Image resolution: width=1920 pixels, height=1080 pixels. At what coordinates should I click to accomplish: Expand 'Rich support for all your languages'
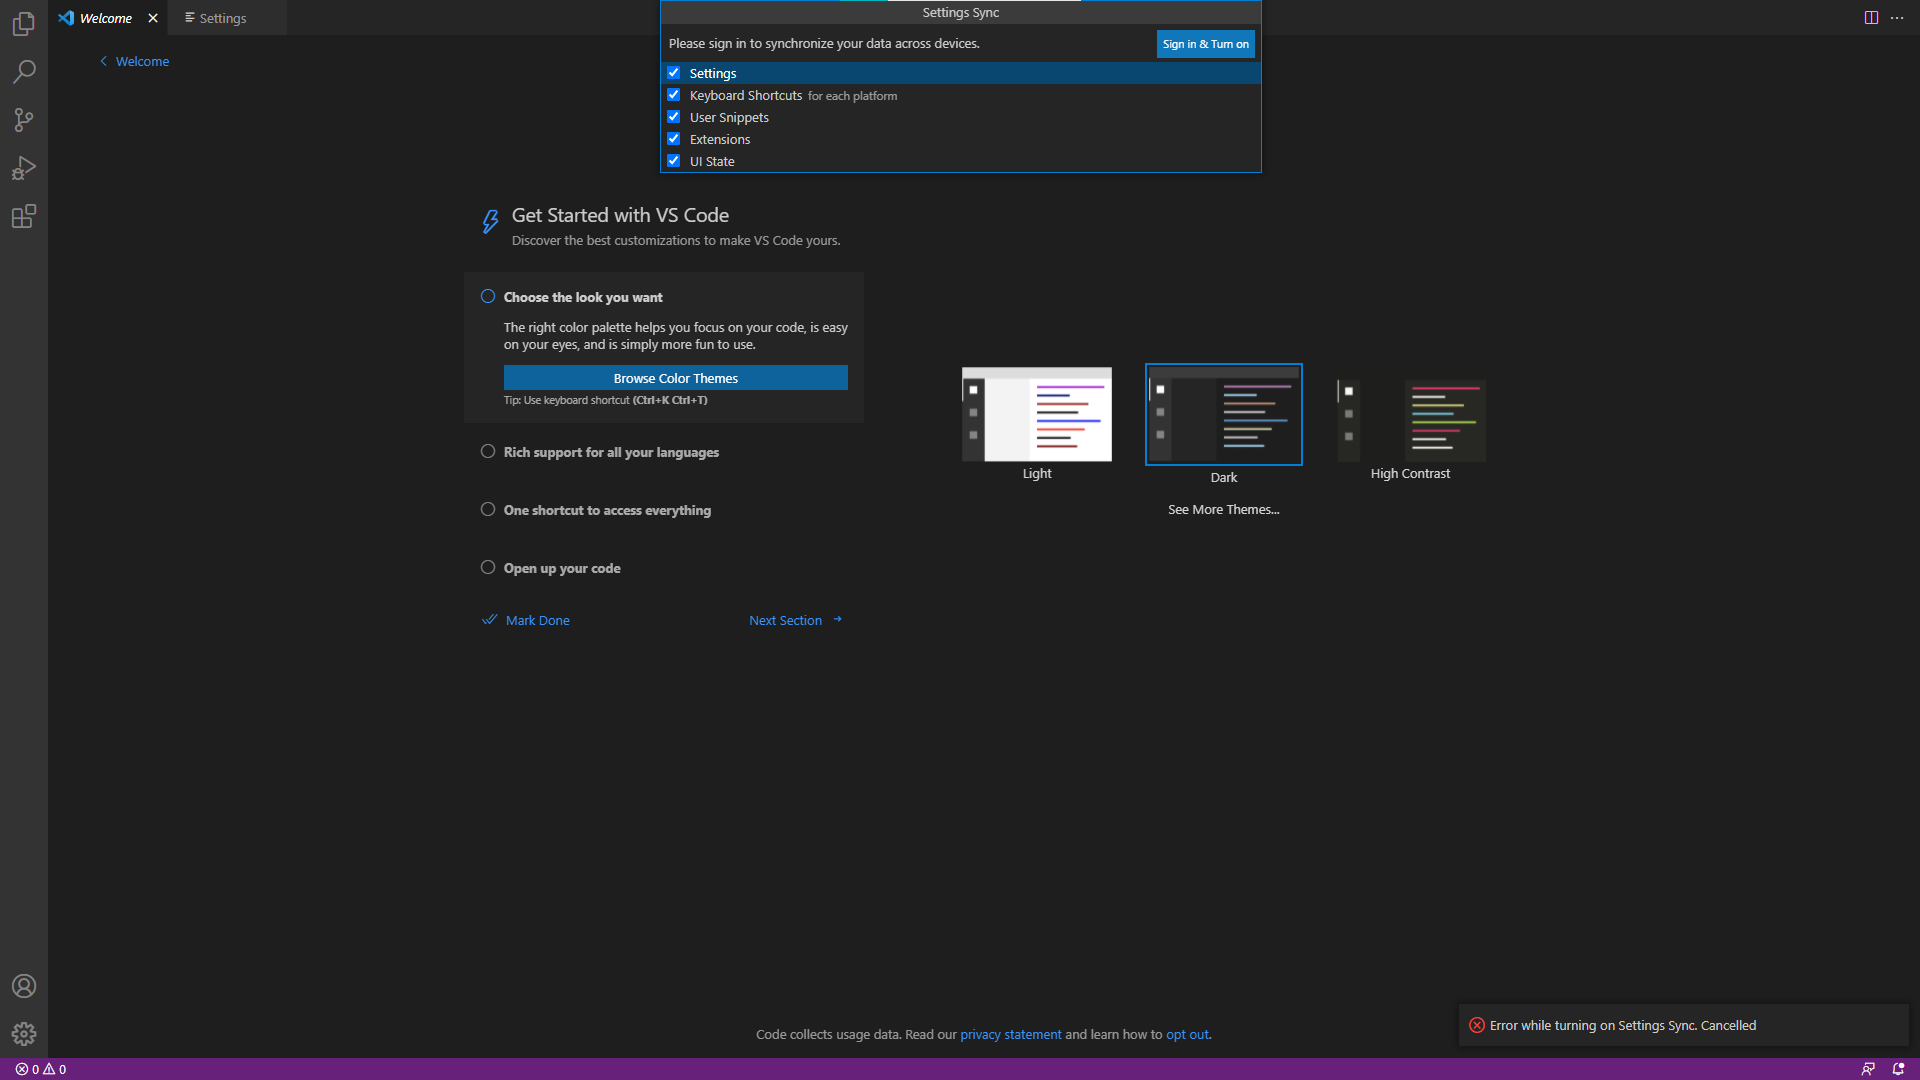pyautogui.click(x=611, y=452)
